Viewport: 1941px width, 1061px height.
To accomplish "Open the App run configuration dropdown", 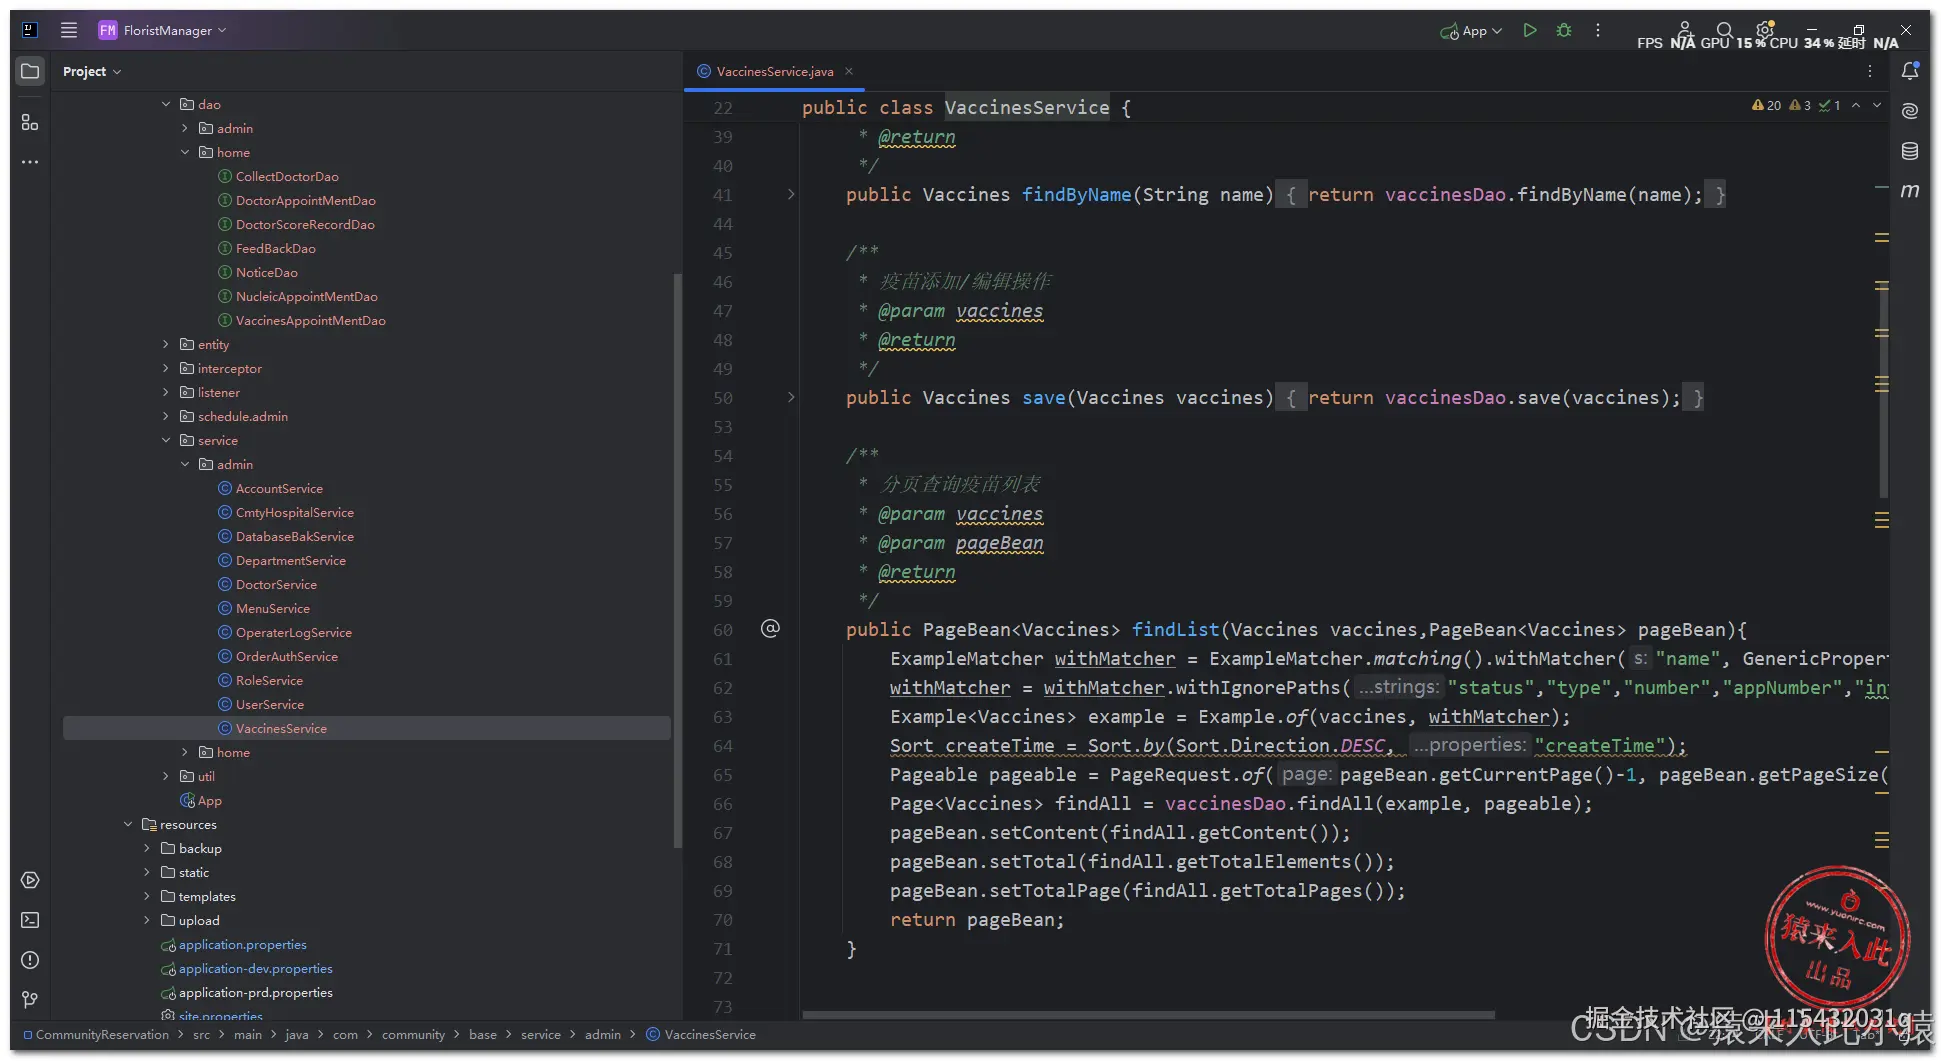I will click(1471, 30).
